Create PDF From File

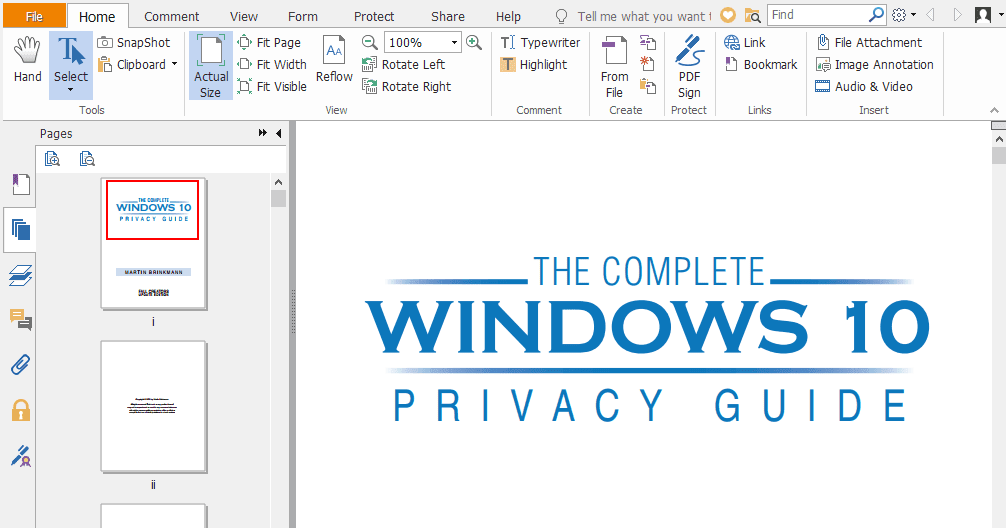[615, 67]
